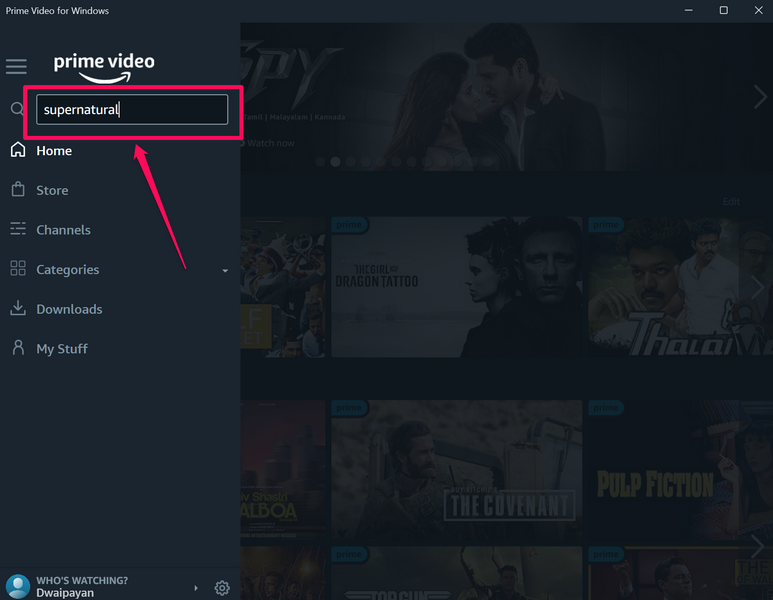Image resolution: width=773 pixels, height=600 pixels.
Task: Go to the Store section
Action: coord(52,190)
